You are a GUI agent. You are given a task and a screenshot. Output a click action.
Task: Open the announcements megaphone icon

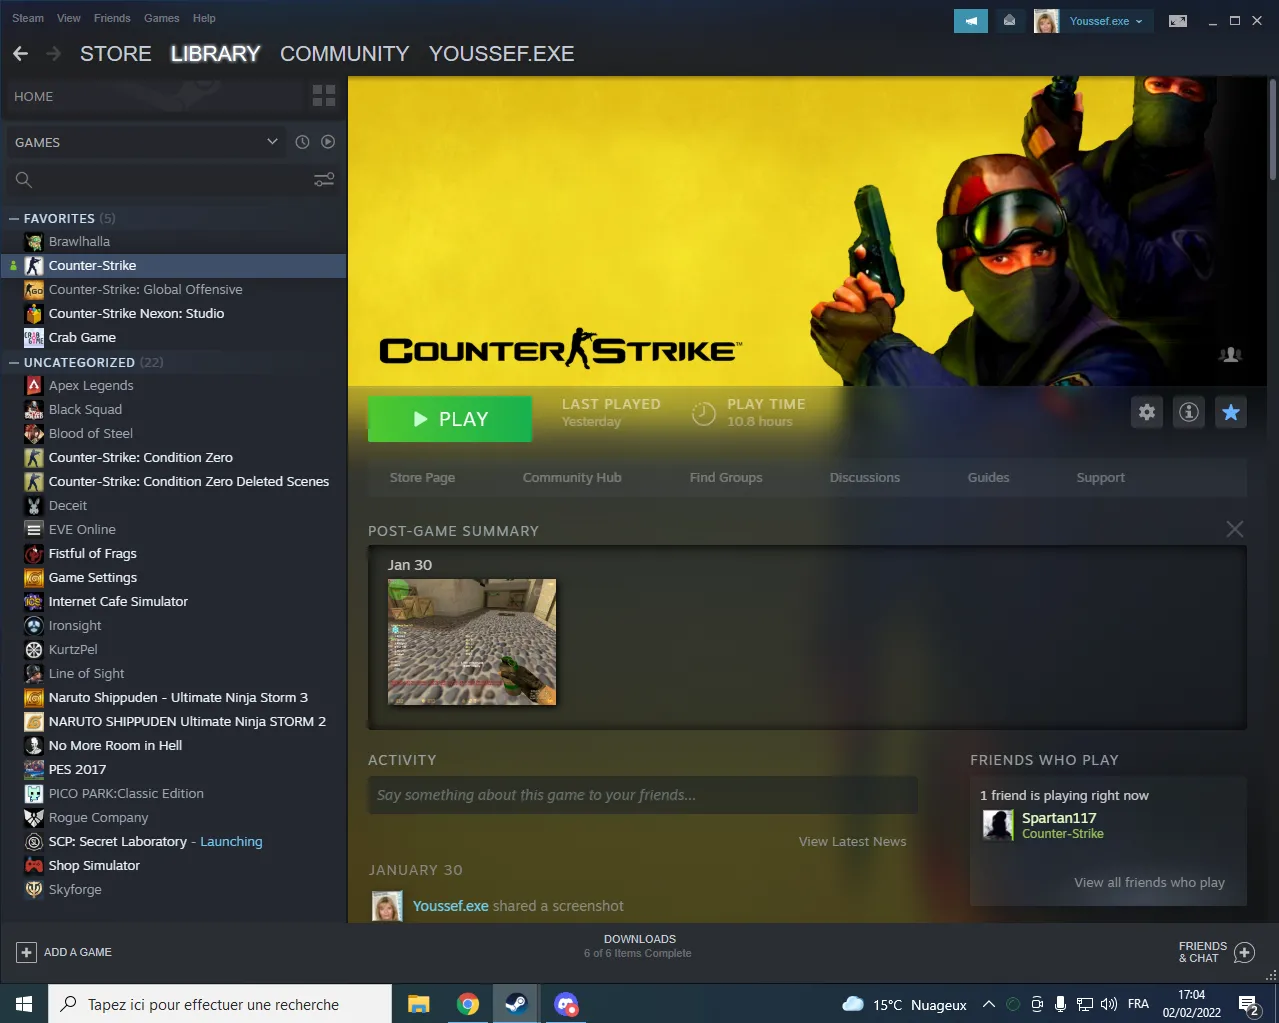(970, 20)
